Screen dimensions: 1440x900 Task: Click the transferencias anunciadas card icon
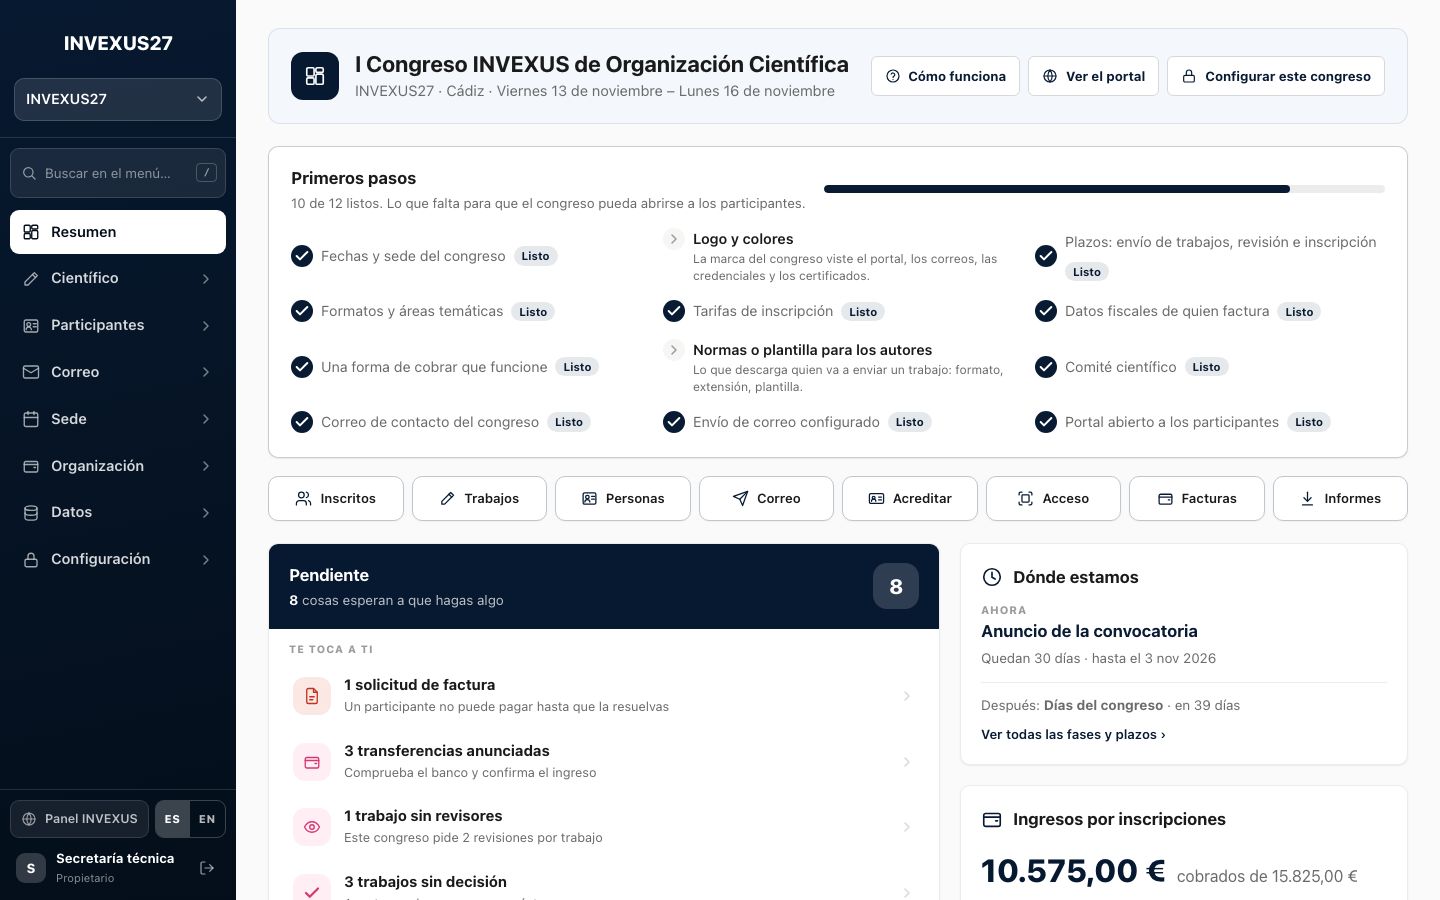tap(312, 762)
